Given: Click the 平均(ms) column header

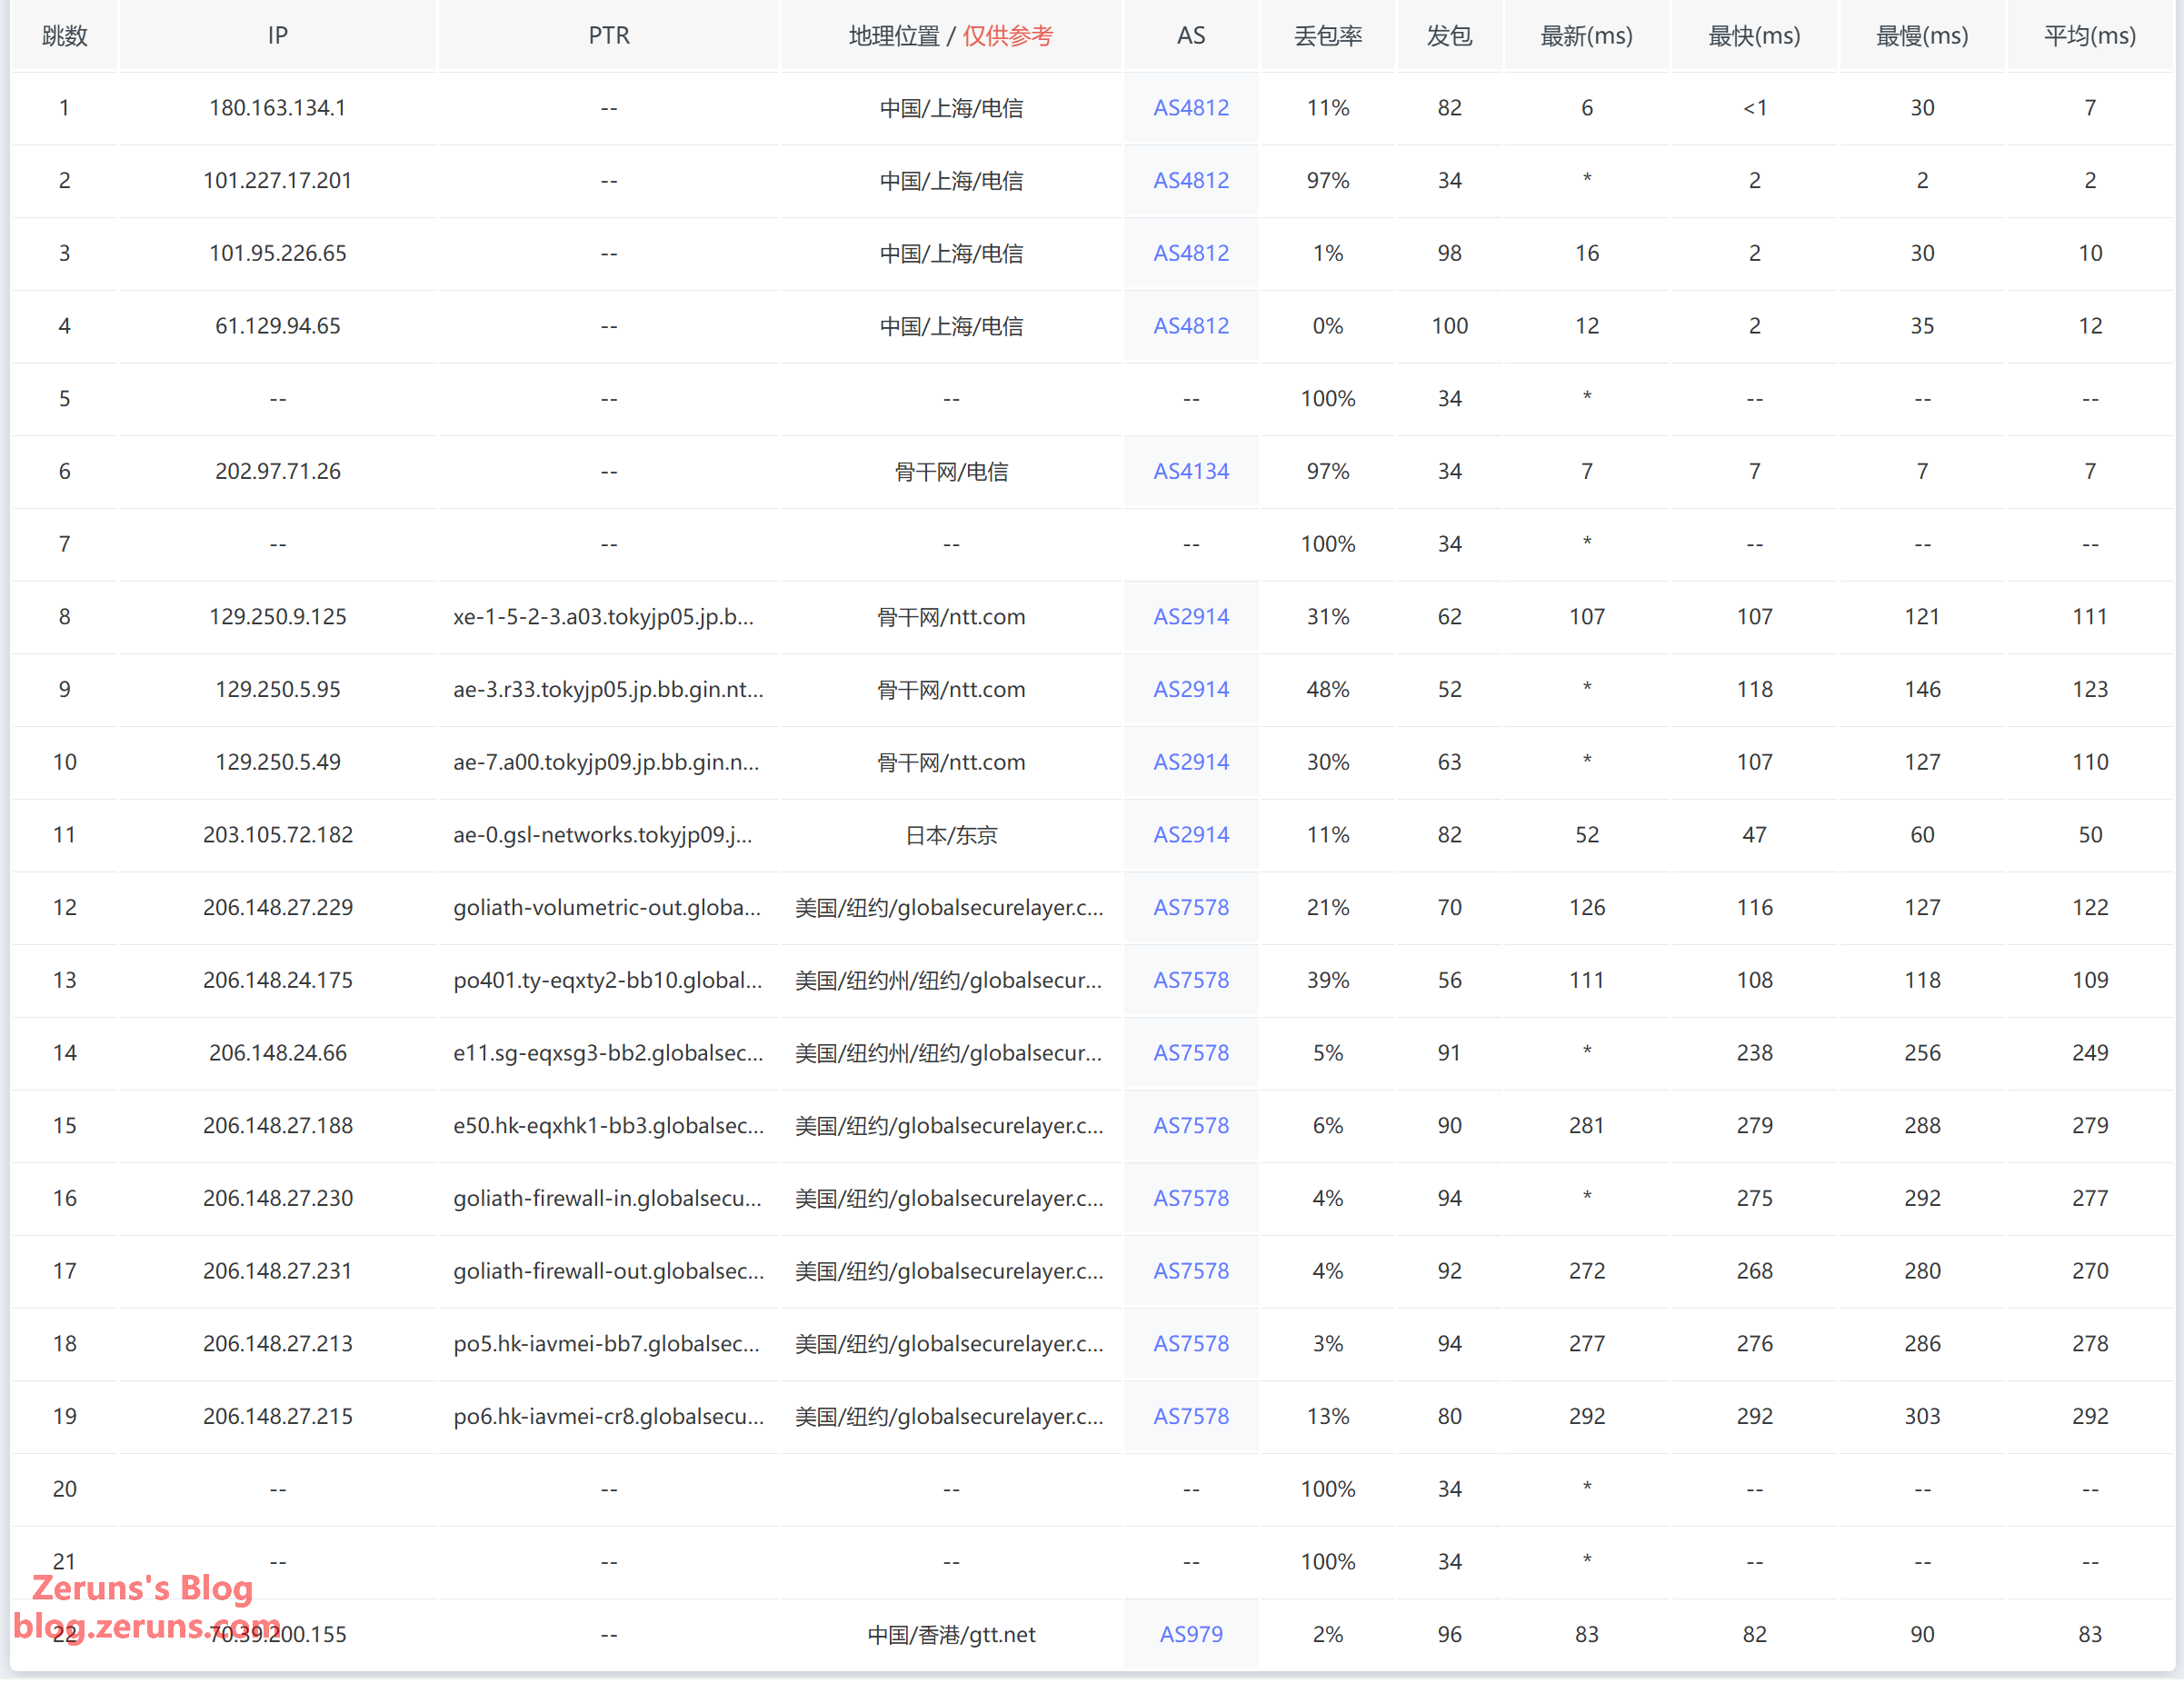Looking at the screenshot, I should (2089, 36).
